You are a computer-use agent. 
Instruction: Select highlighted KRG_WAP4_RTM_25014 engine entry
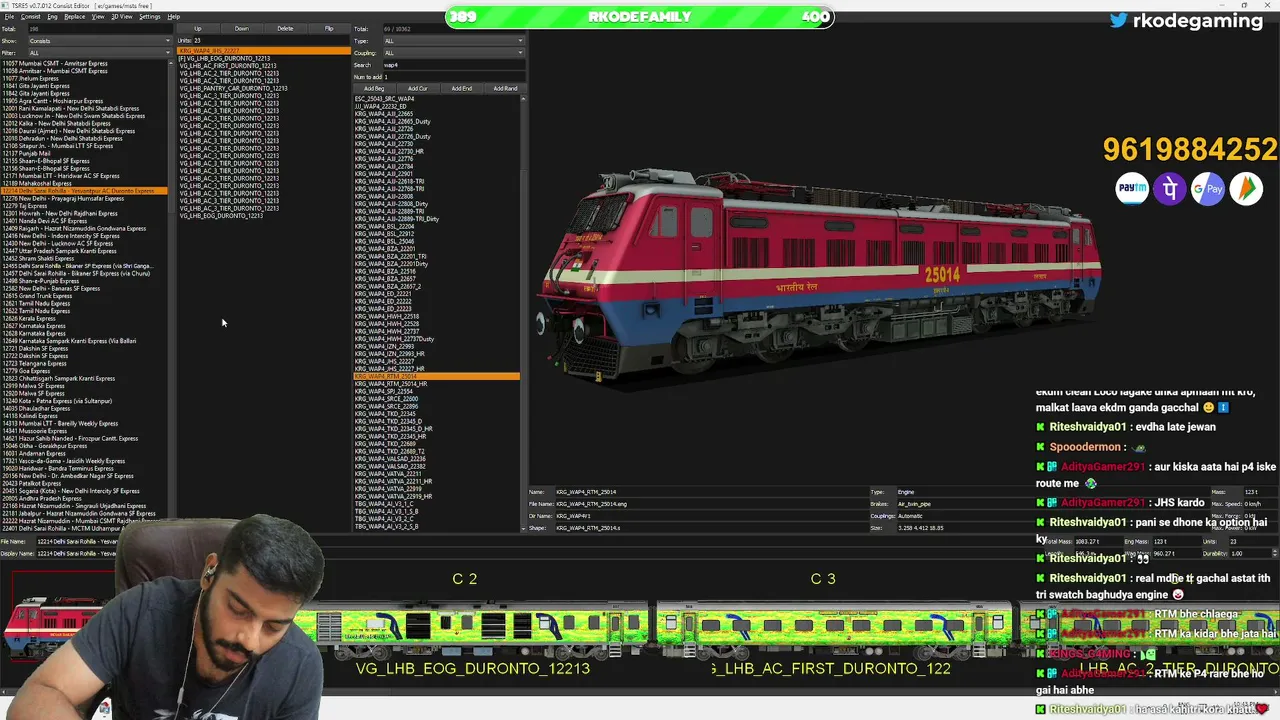(x=437, y=376)
